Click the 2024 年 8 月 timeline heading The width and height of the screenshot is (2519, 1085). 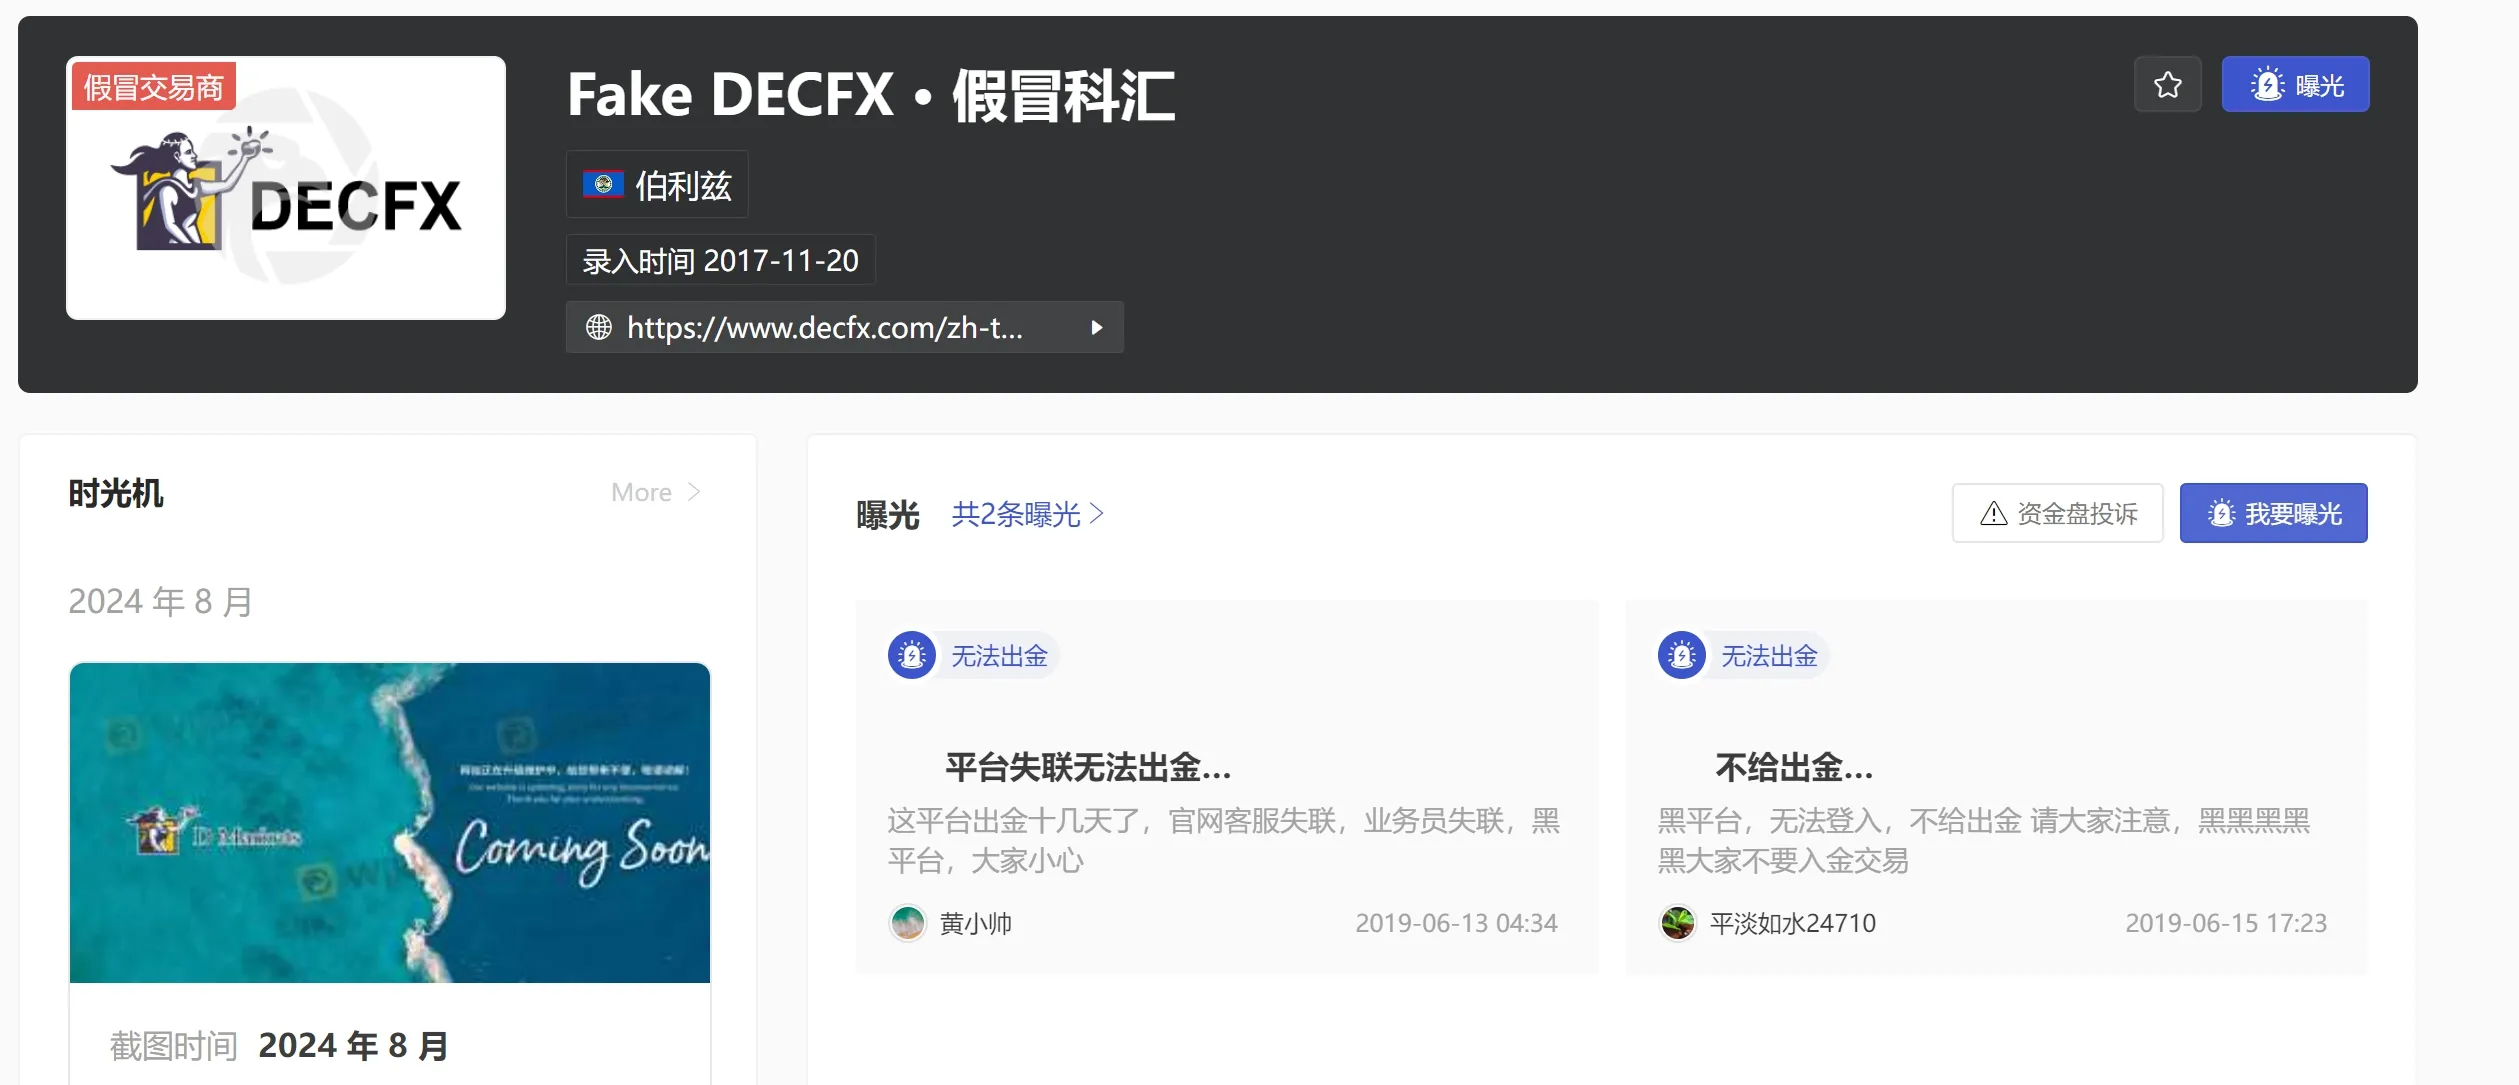[x=161, y=602]
